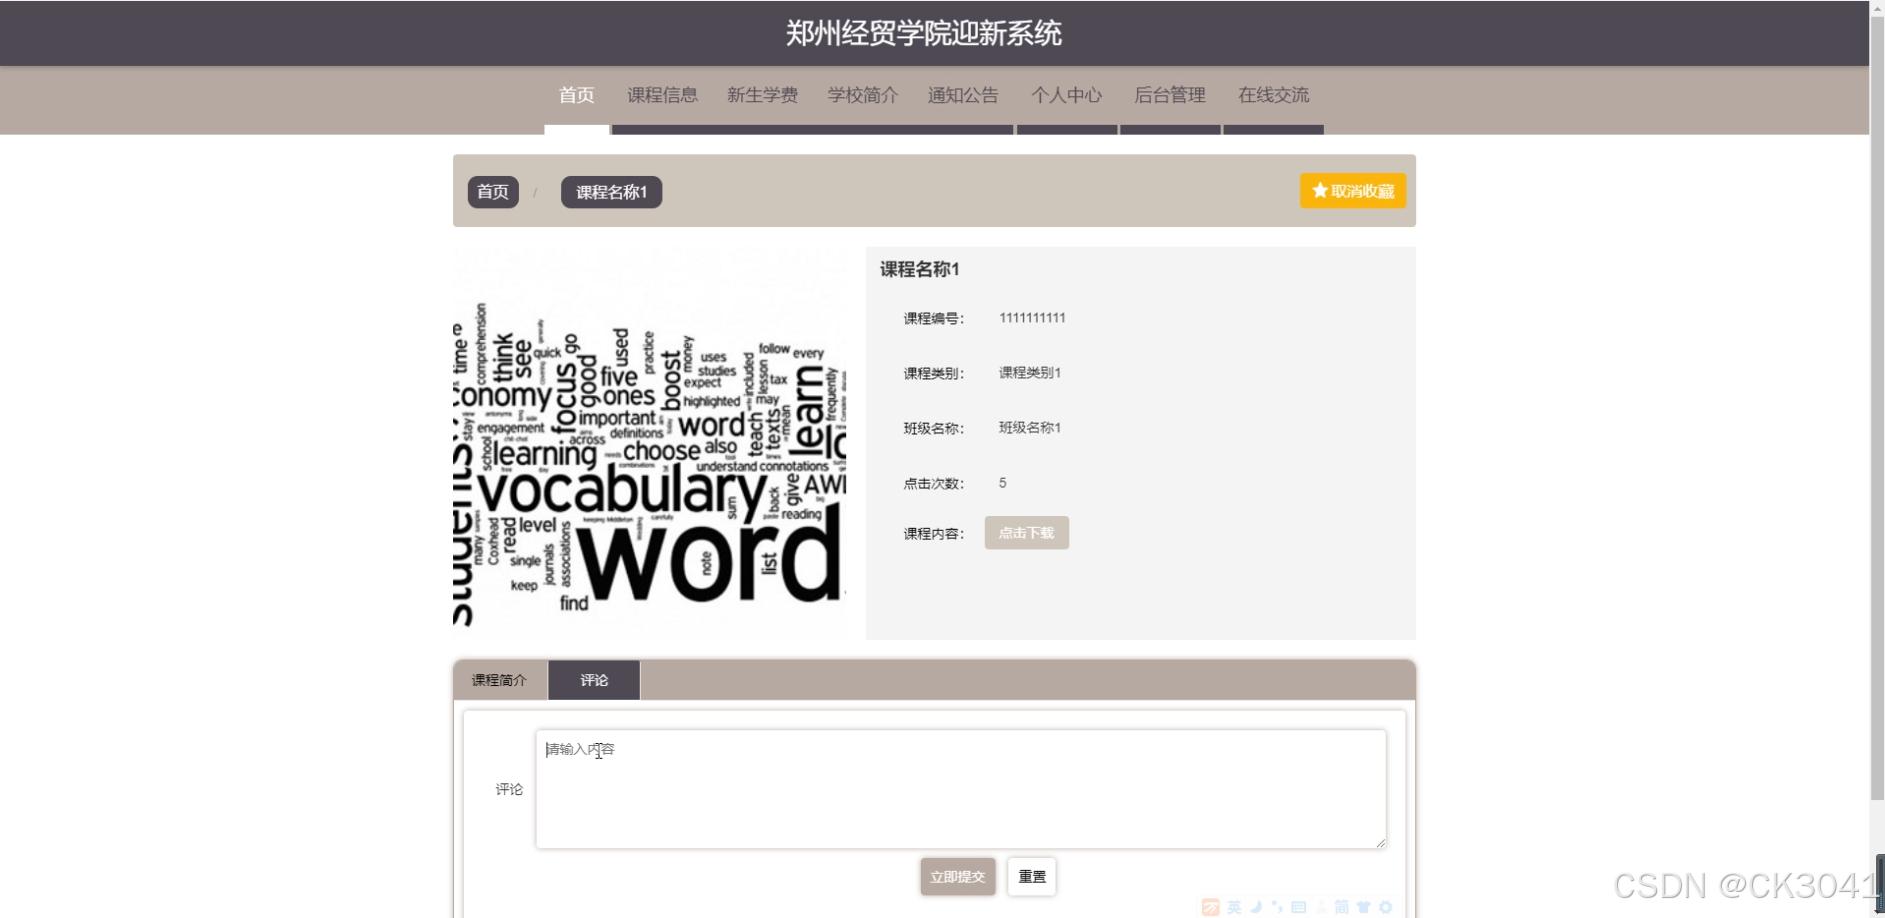Toggle favorite with the 取消收藏 star button
The image size is (1885, 918).
pos(1352,191)
